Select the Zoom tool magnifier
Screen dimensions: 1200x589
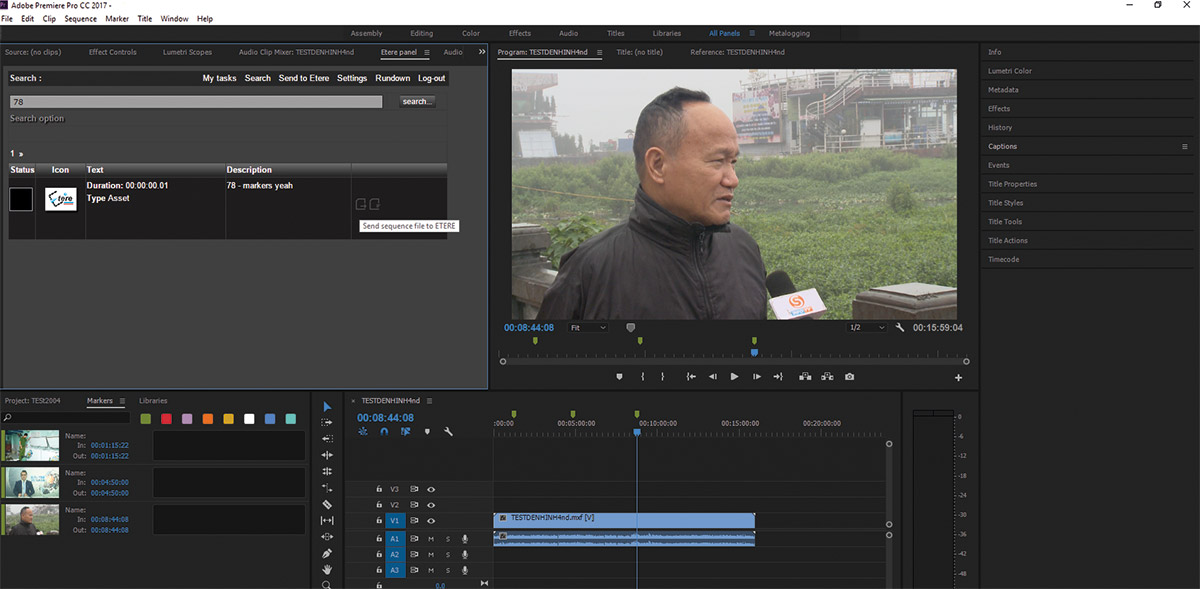tap(327, 585)
